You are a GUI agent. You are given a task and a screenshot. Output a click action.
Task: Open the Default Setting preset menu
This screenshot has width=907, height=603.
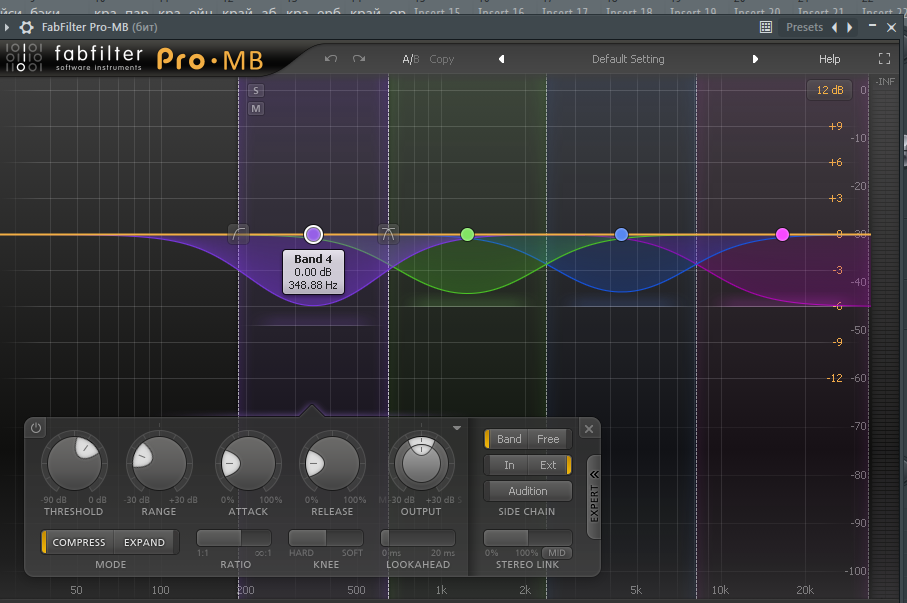628,59
